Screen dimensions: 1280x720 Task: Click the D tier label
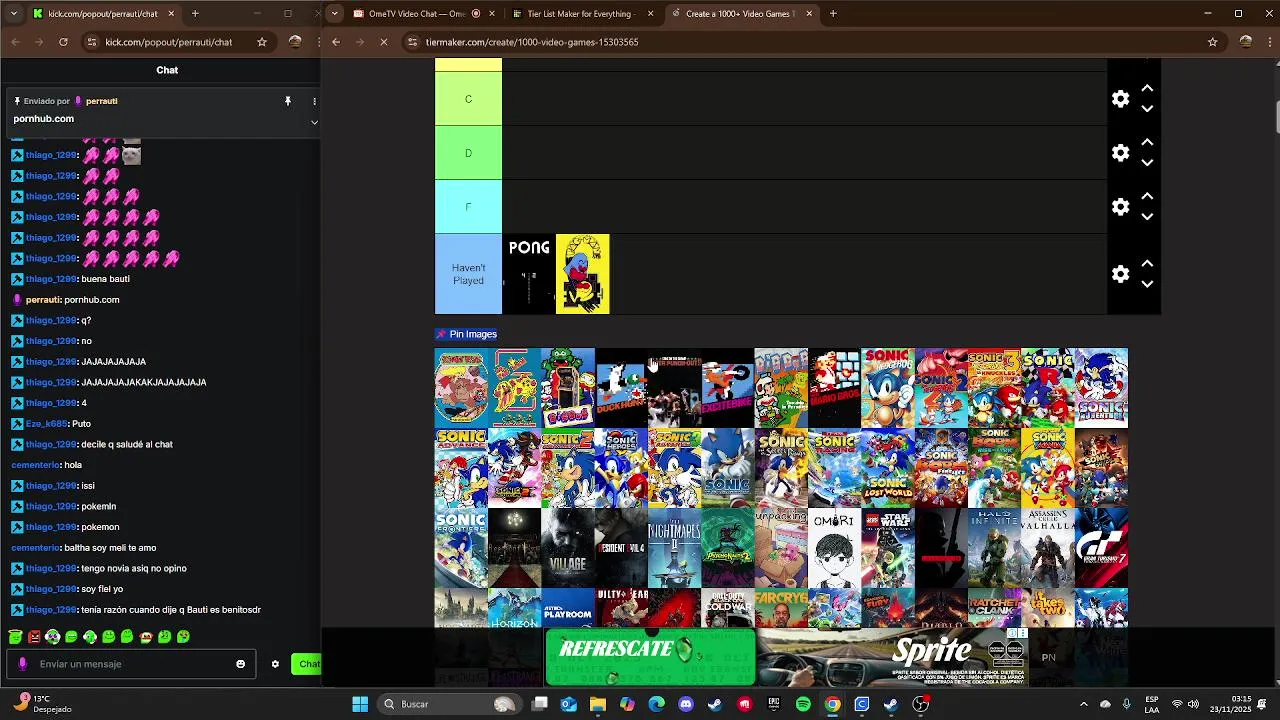(468, 153)
